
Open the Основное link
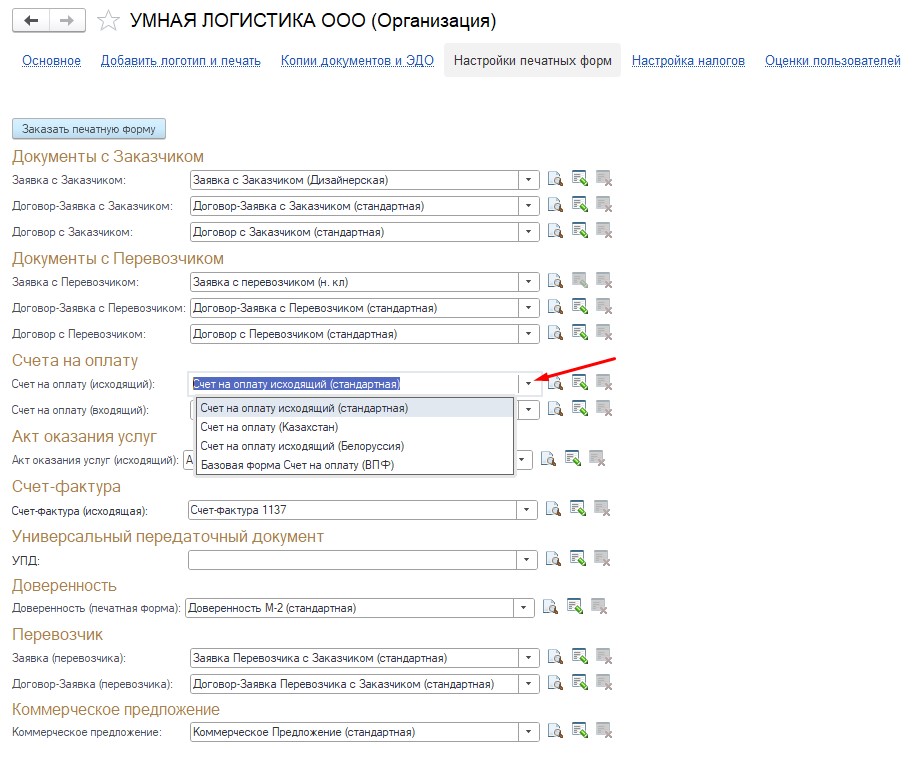tap(52, 61)
